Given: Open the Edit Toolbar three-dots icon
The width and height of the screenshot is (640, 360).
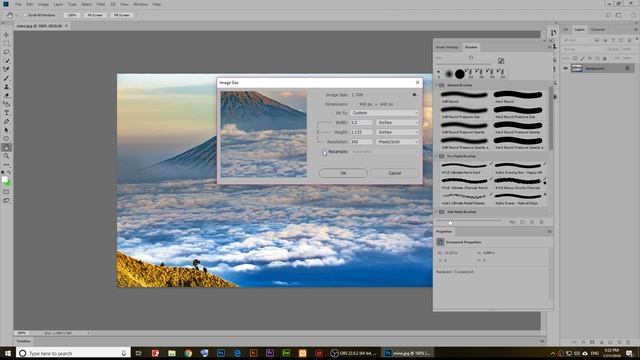Looking at the screenshot, I should click(6, 164).
